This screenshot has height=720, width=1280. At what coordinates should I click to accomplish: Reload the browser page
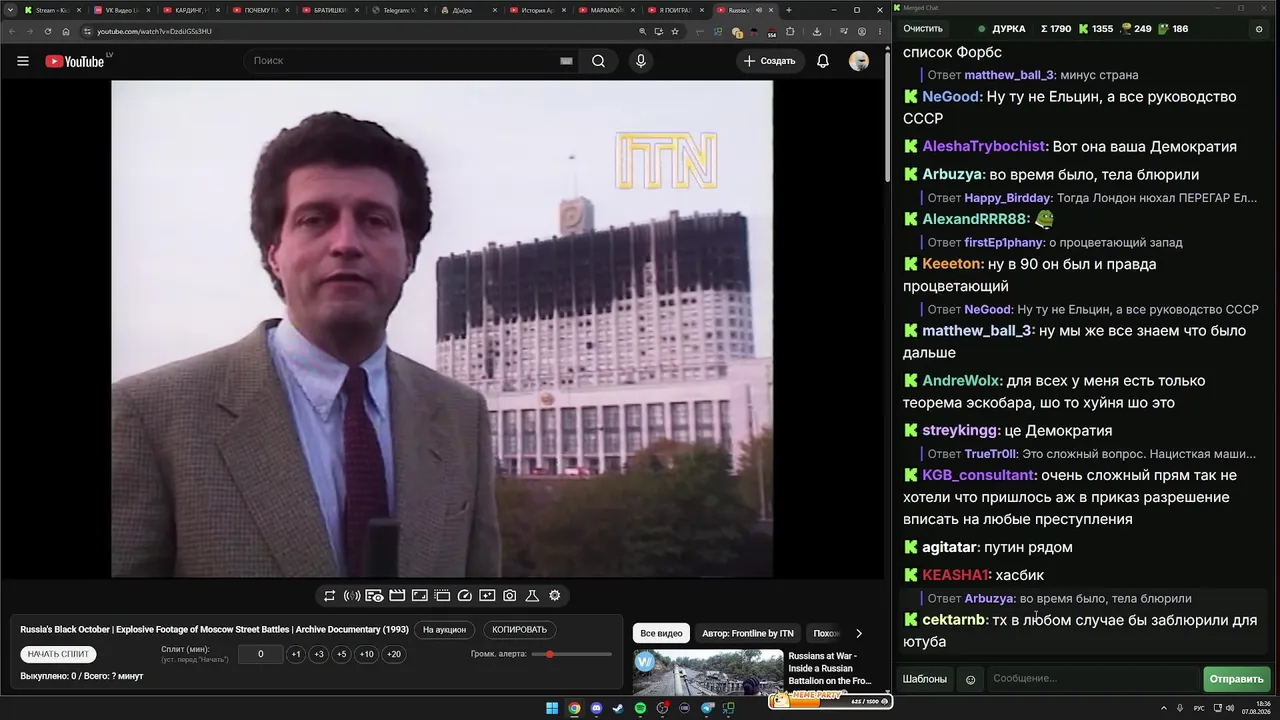[x=48, y=31]
